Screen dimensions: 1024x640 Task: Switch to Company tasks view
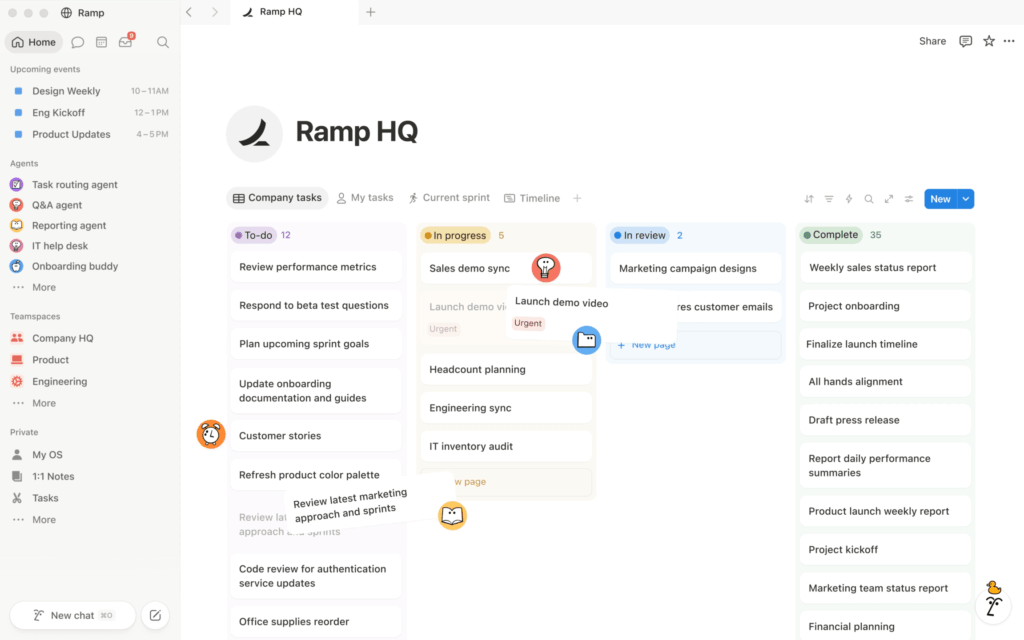[x=278, y=198]
